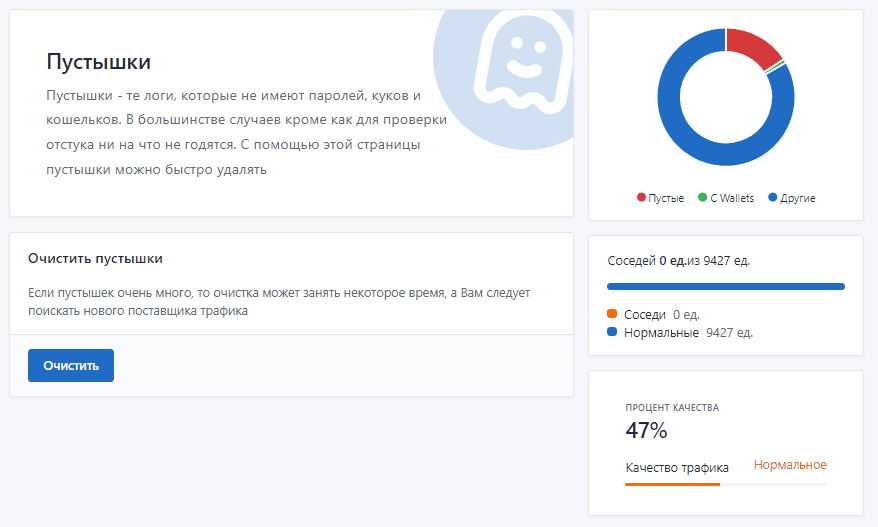Toggle the Другие legend label

(x=798, y=198)
